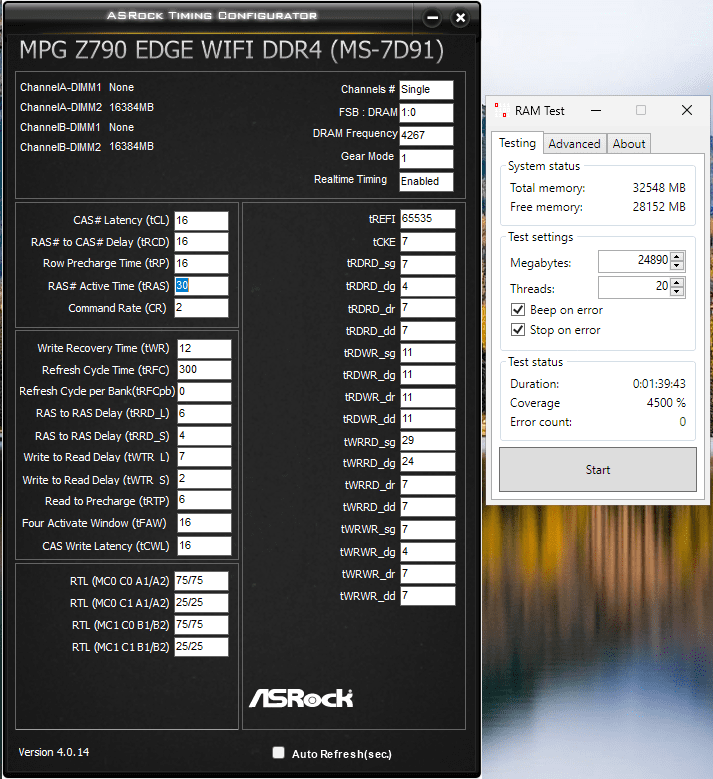
Task: Enable the Auto Refresh(sec.) checkbox
Action: (278, 753)
